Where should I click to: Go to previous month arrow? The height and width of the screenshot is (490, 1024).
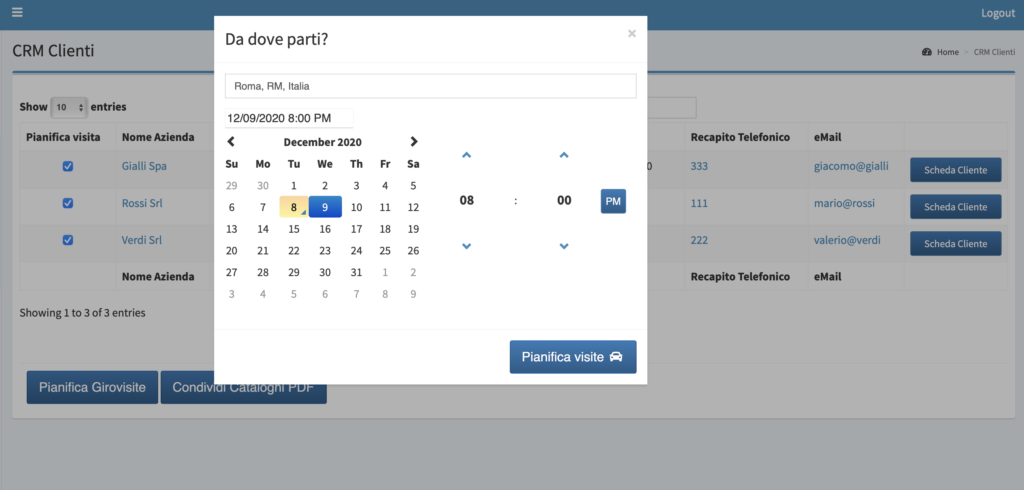[x=231, y=142]
